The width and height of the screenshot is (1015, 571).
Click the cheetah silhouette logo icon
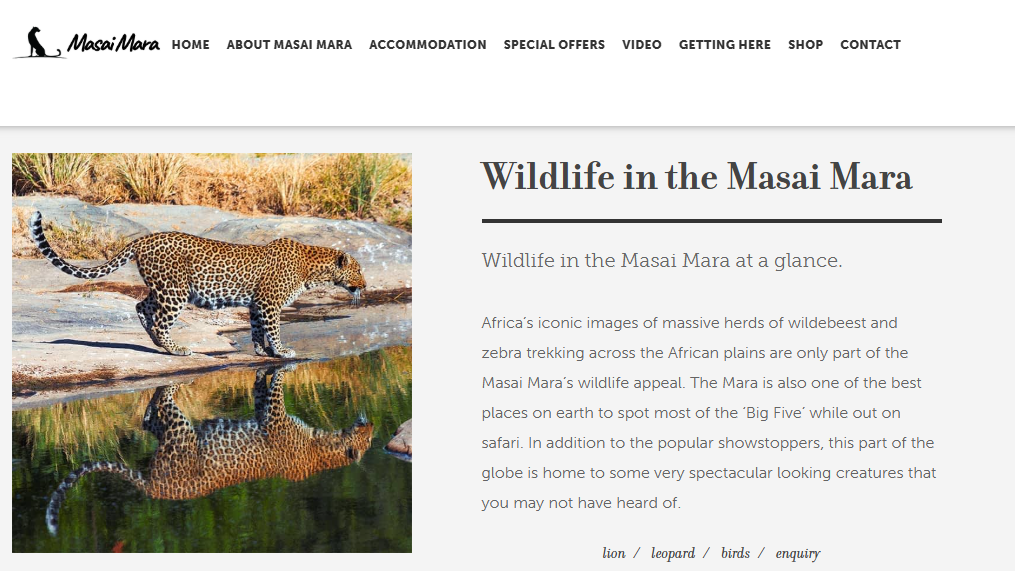tap(37, 43)
